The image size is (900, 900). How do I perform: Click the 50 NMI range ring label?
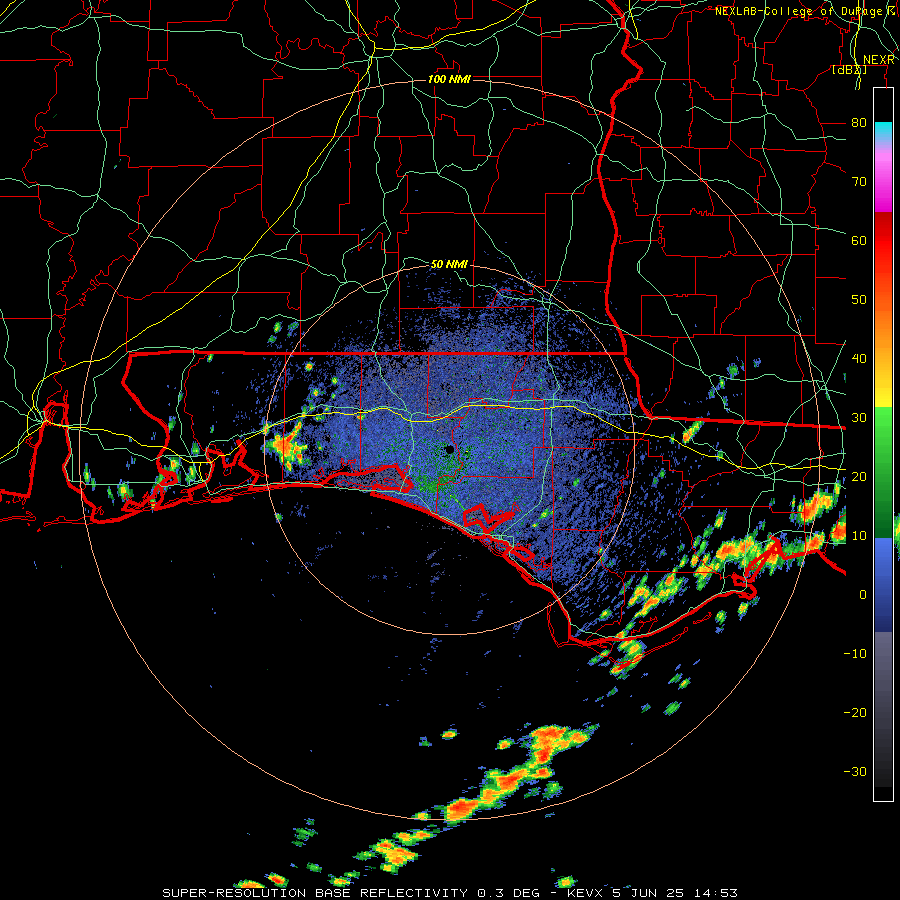tap(449, 264)
